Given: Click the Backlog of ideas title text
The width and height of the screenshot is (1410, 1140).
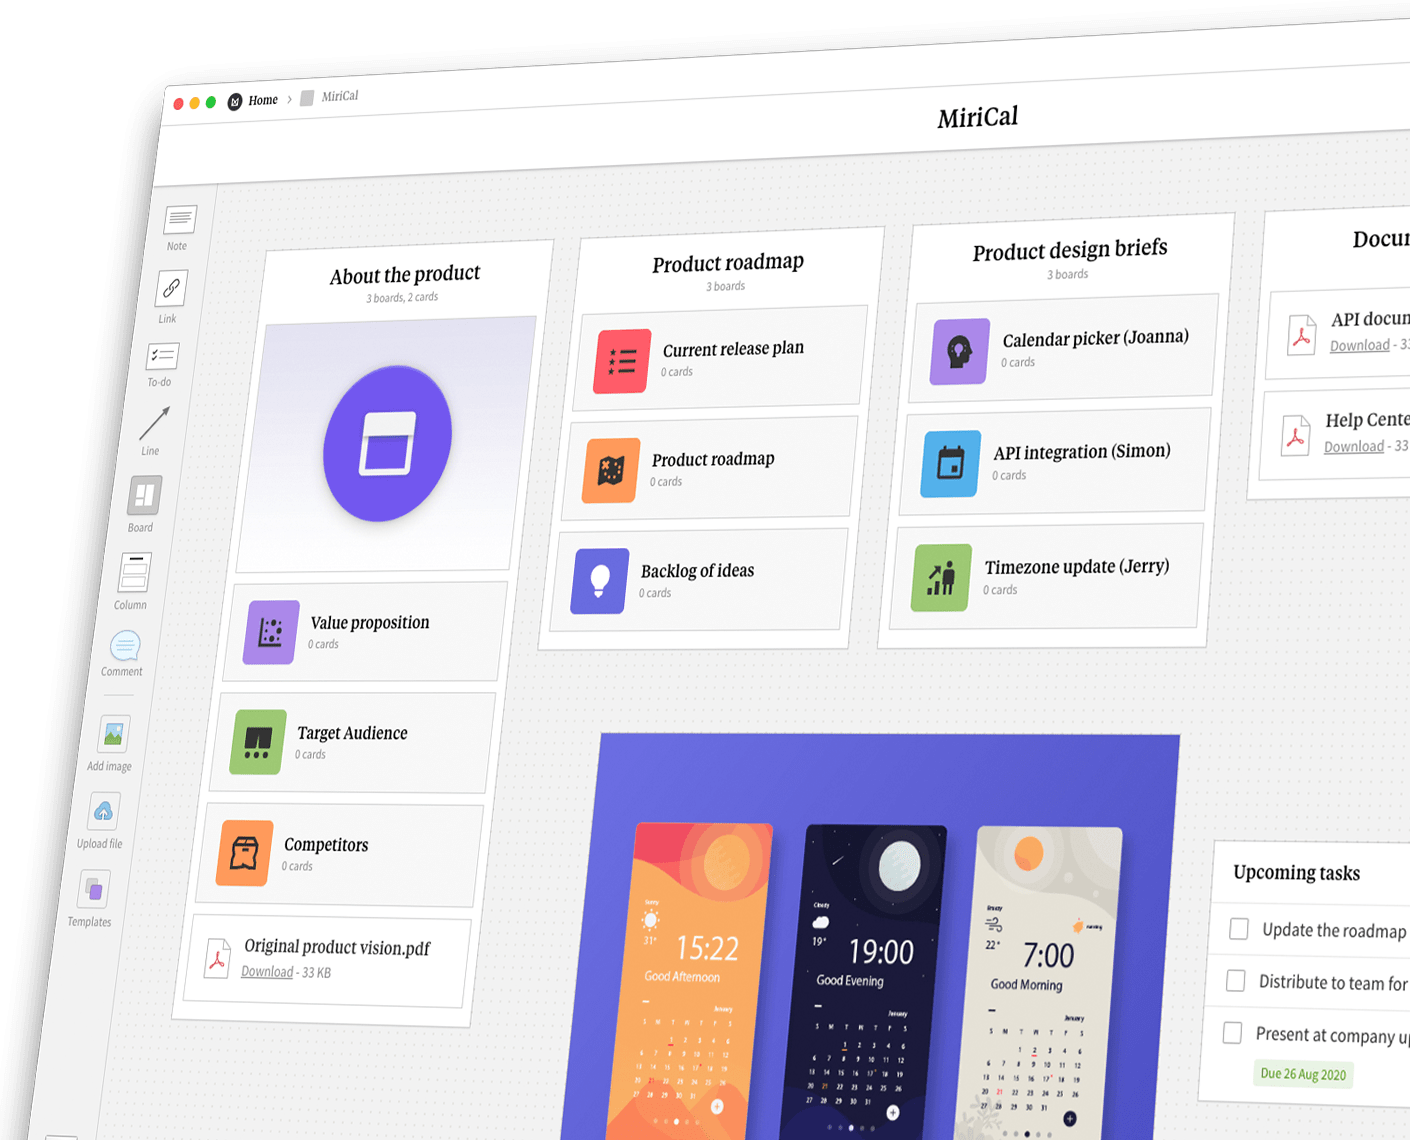Looking at the screenshot, I should click(697, 571).
